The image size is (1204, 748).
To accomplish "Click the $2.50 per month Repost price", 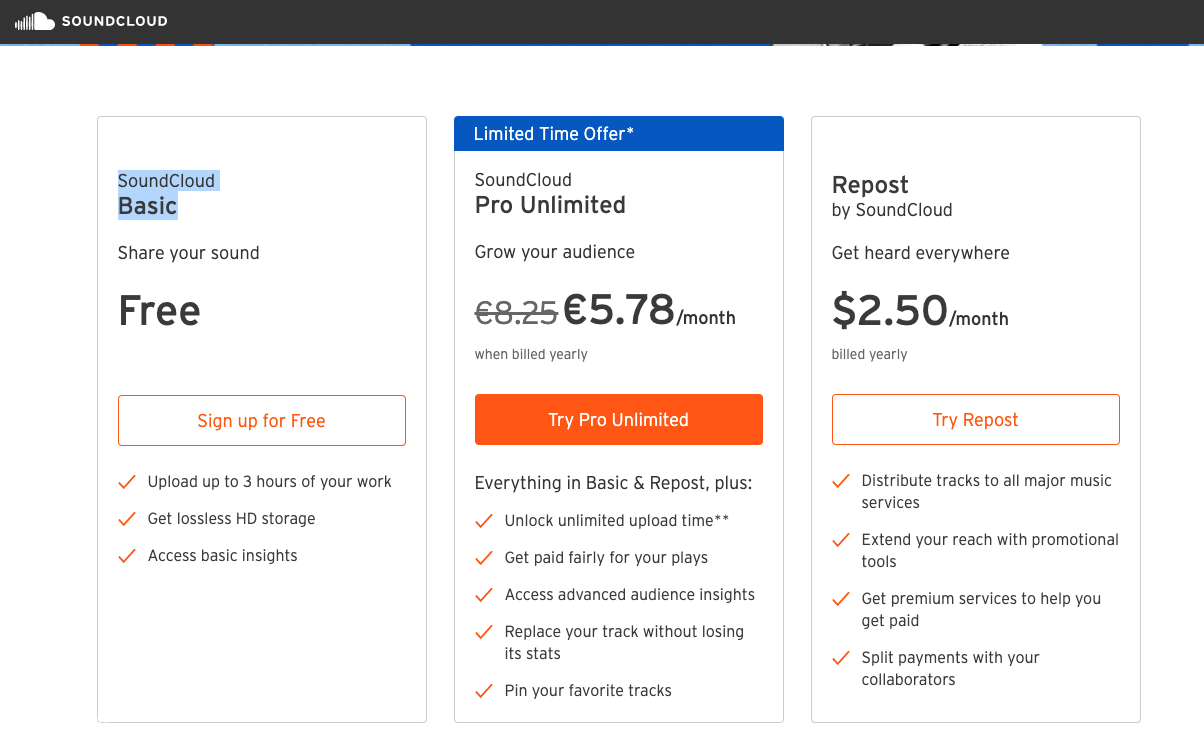I will pyautogui.click(x=920, y=311).
